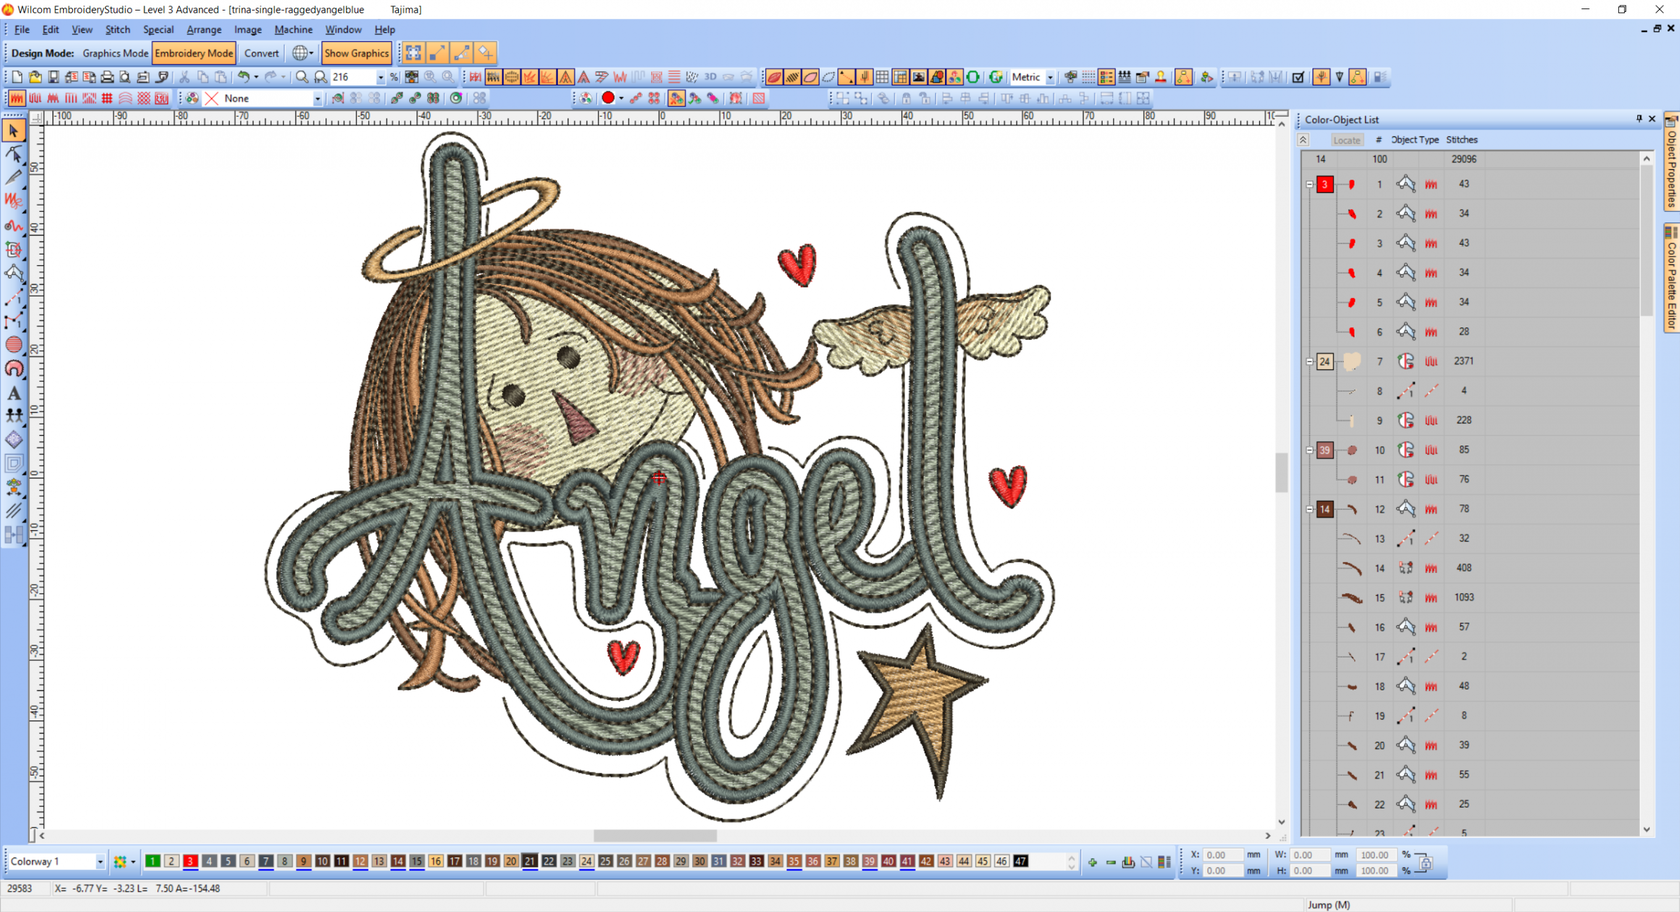The width and height of the screenshot is (1680, 912).
Task: Click the red X No Outline icon
Action: coord(212,98)
